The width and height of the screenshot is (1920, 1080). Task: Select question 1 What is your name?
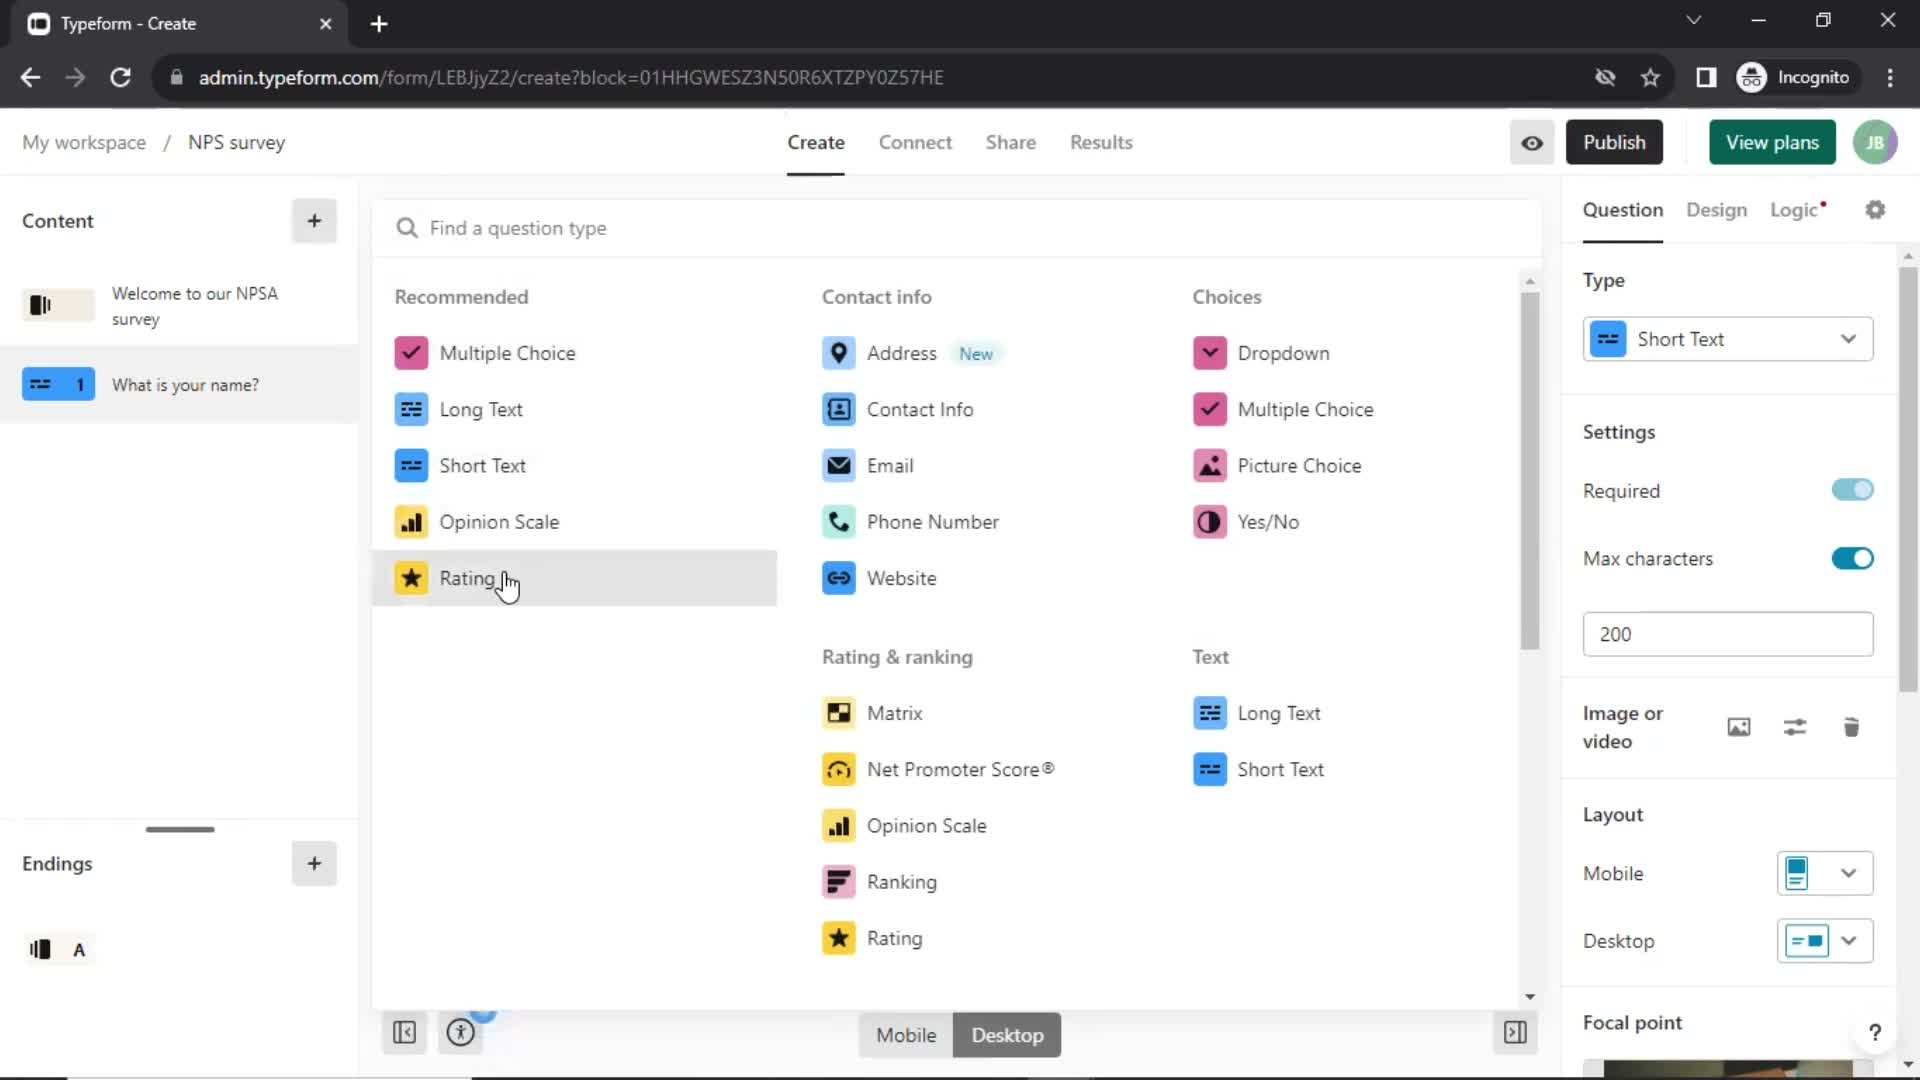coord(179,385)
